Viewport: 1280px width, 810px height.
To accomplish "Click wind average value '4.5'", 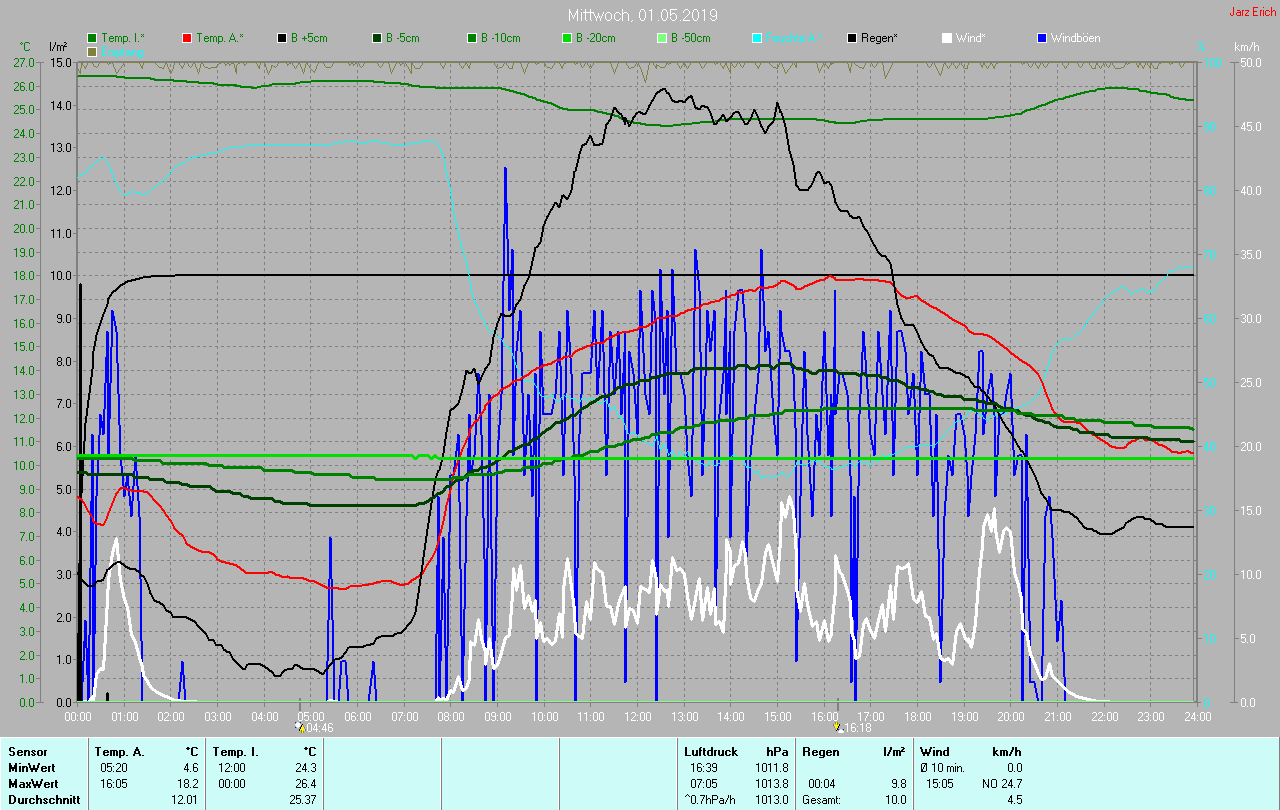I will (x=1013, y=800).
